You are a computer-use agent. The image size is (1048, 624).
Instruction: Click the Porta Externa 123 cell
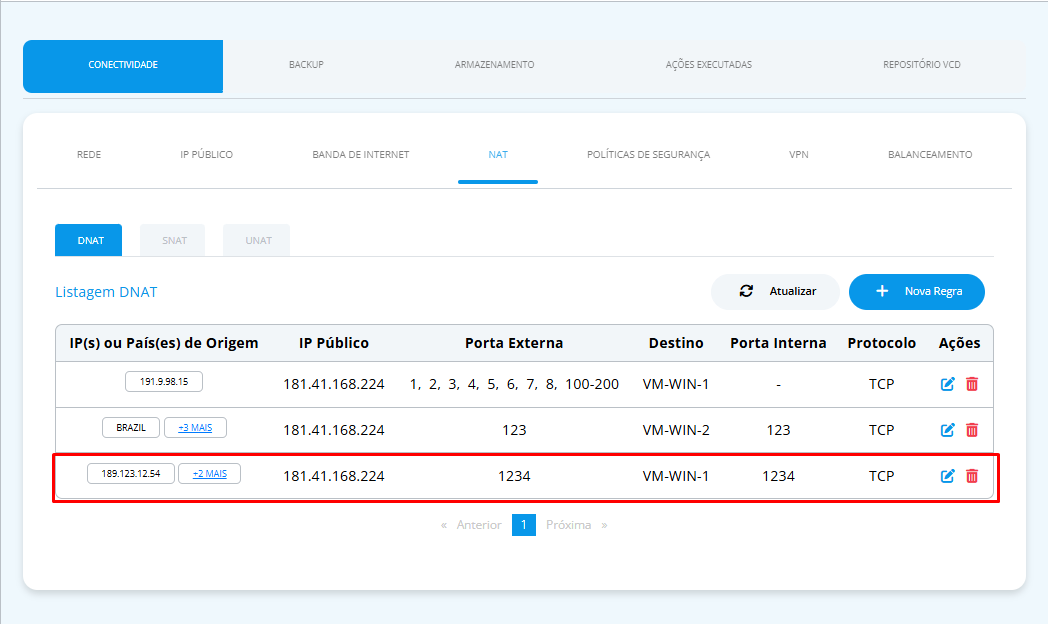point(514,430)
